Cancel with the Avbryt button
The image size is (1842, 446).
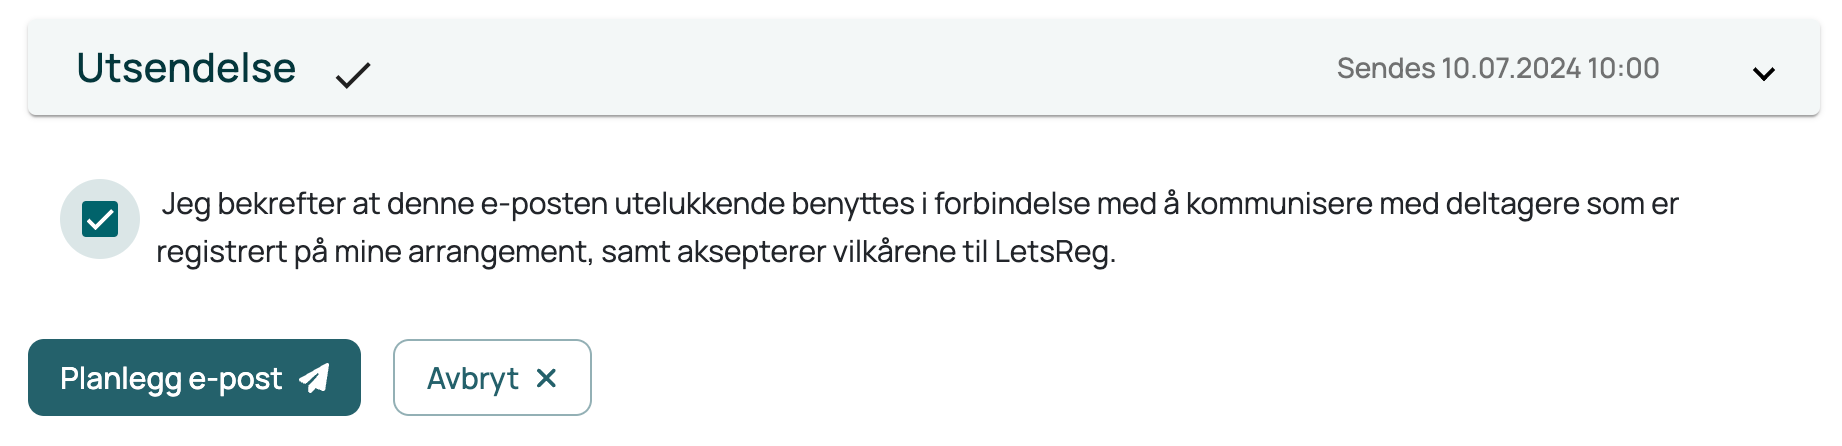[492, 378]
